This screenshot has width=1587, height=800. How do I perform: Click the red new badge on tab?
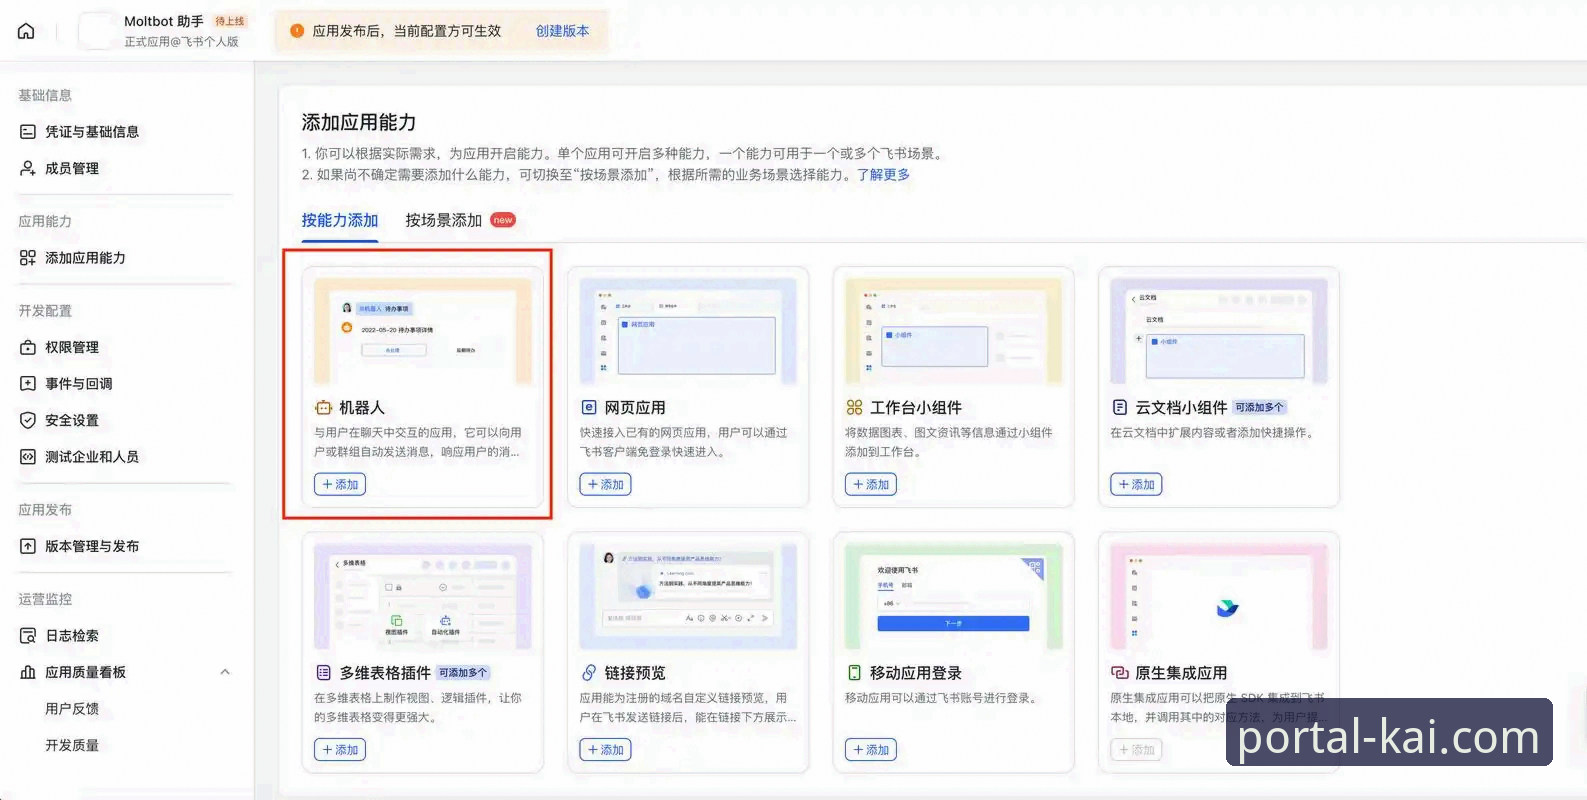click(503, 220)
